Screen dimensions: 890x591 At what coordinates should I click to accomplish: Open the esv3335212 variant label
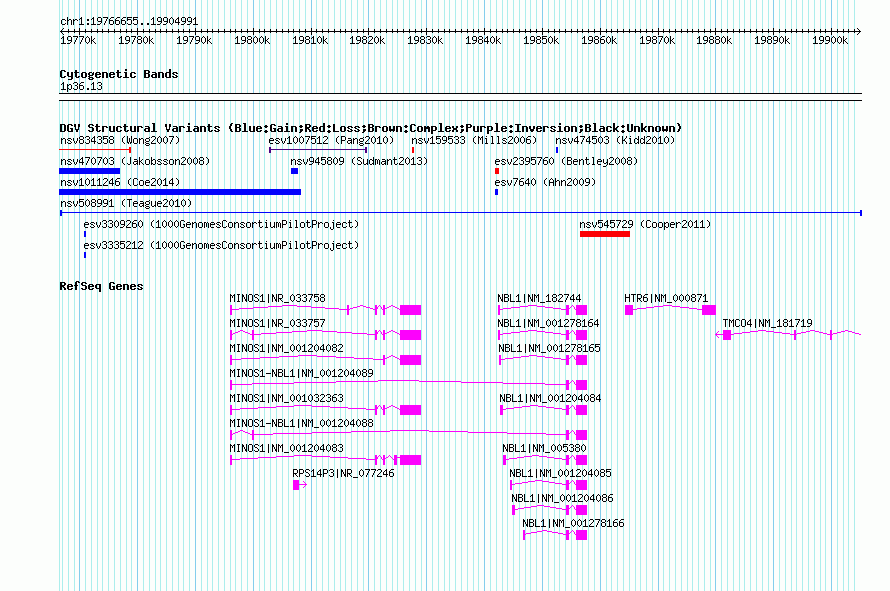[221, 245]
